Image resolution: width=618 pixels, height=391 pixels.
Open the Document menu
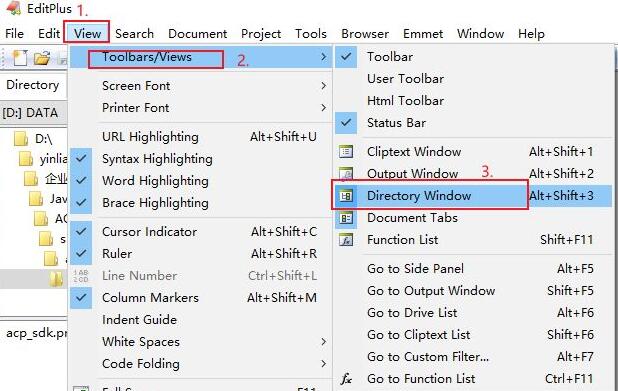click(x=197, y=34)
